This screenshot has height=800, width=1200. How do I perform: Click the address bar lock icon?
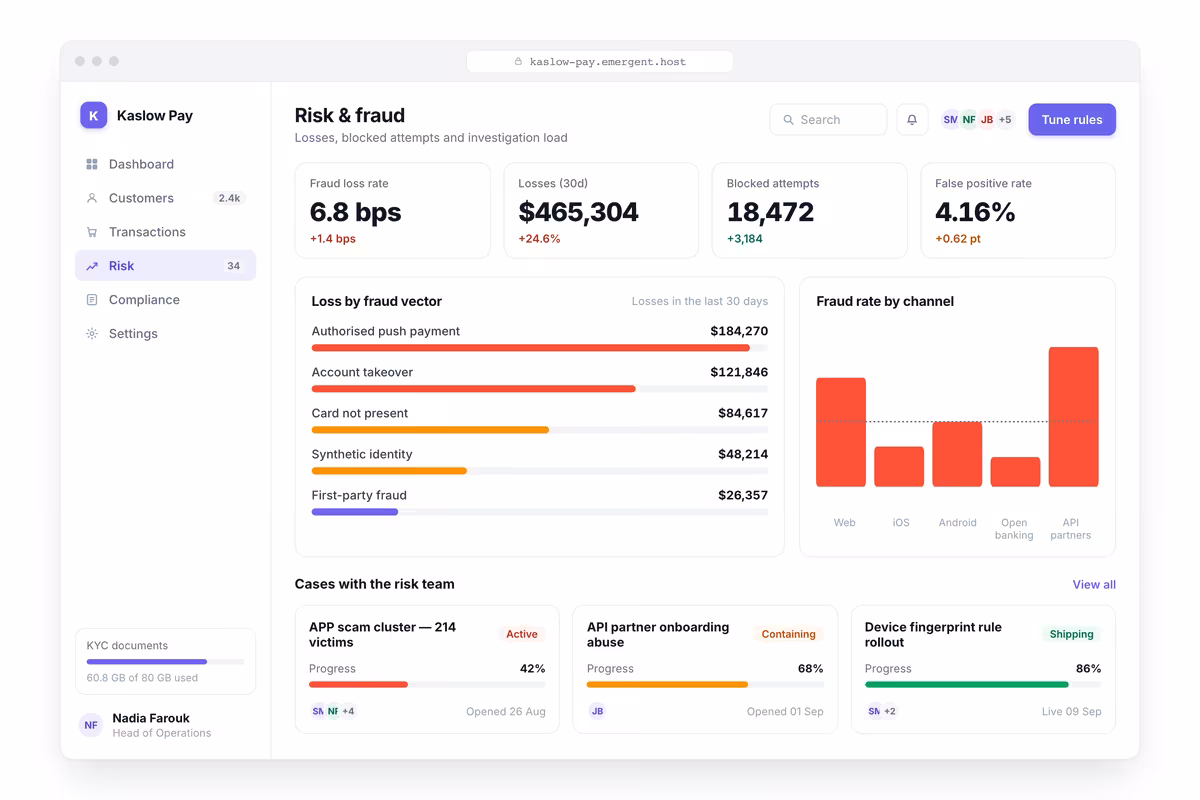point(518,62)
